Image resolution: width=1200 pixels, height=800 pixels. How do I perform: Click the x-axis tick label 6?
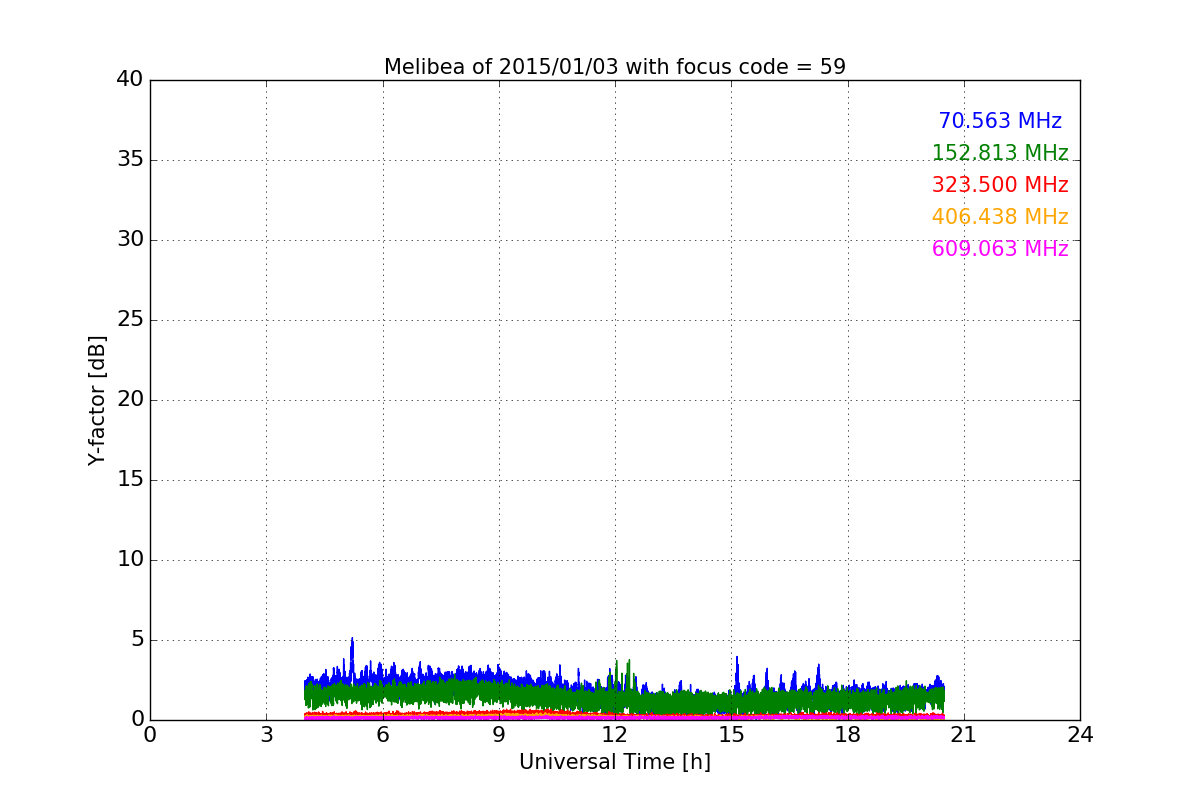[382, 735]
